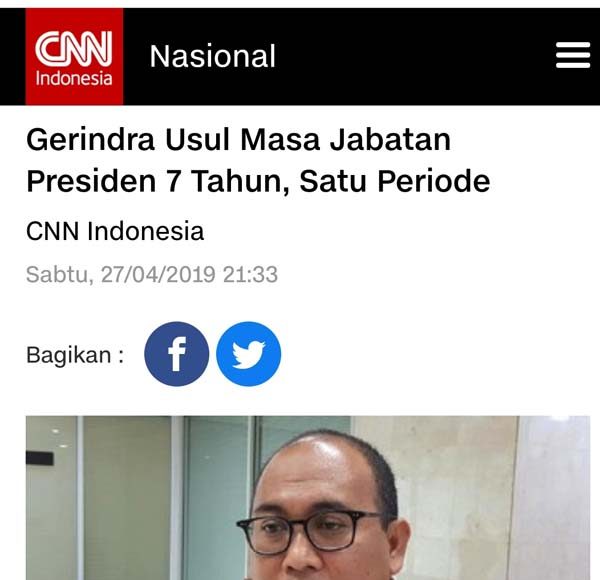The image size is (600, 580).
Task: Click the time 21:33 in the dateline
Action: [250, 274]
